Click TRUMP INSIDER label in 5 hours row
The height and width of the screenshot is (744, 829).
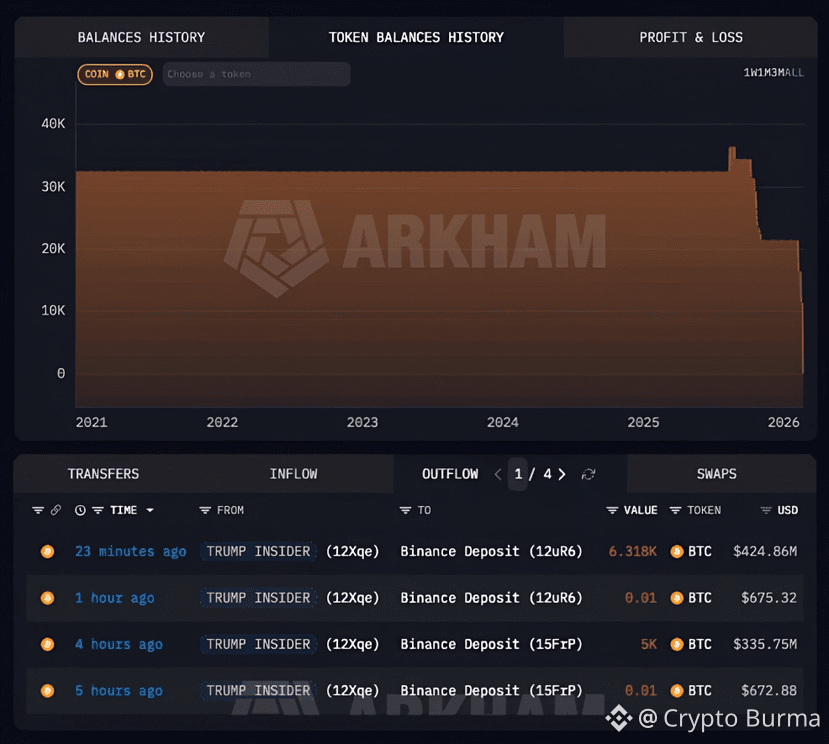coord(258,691)
